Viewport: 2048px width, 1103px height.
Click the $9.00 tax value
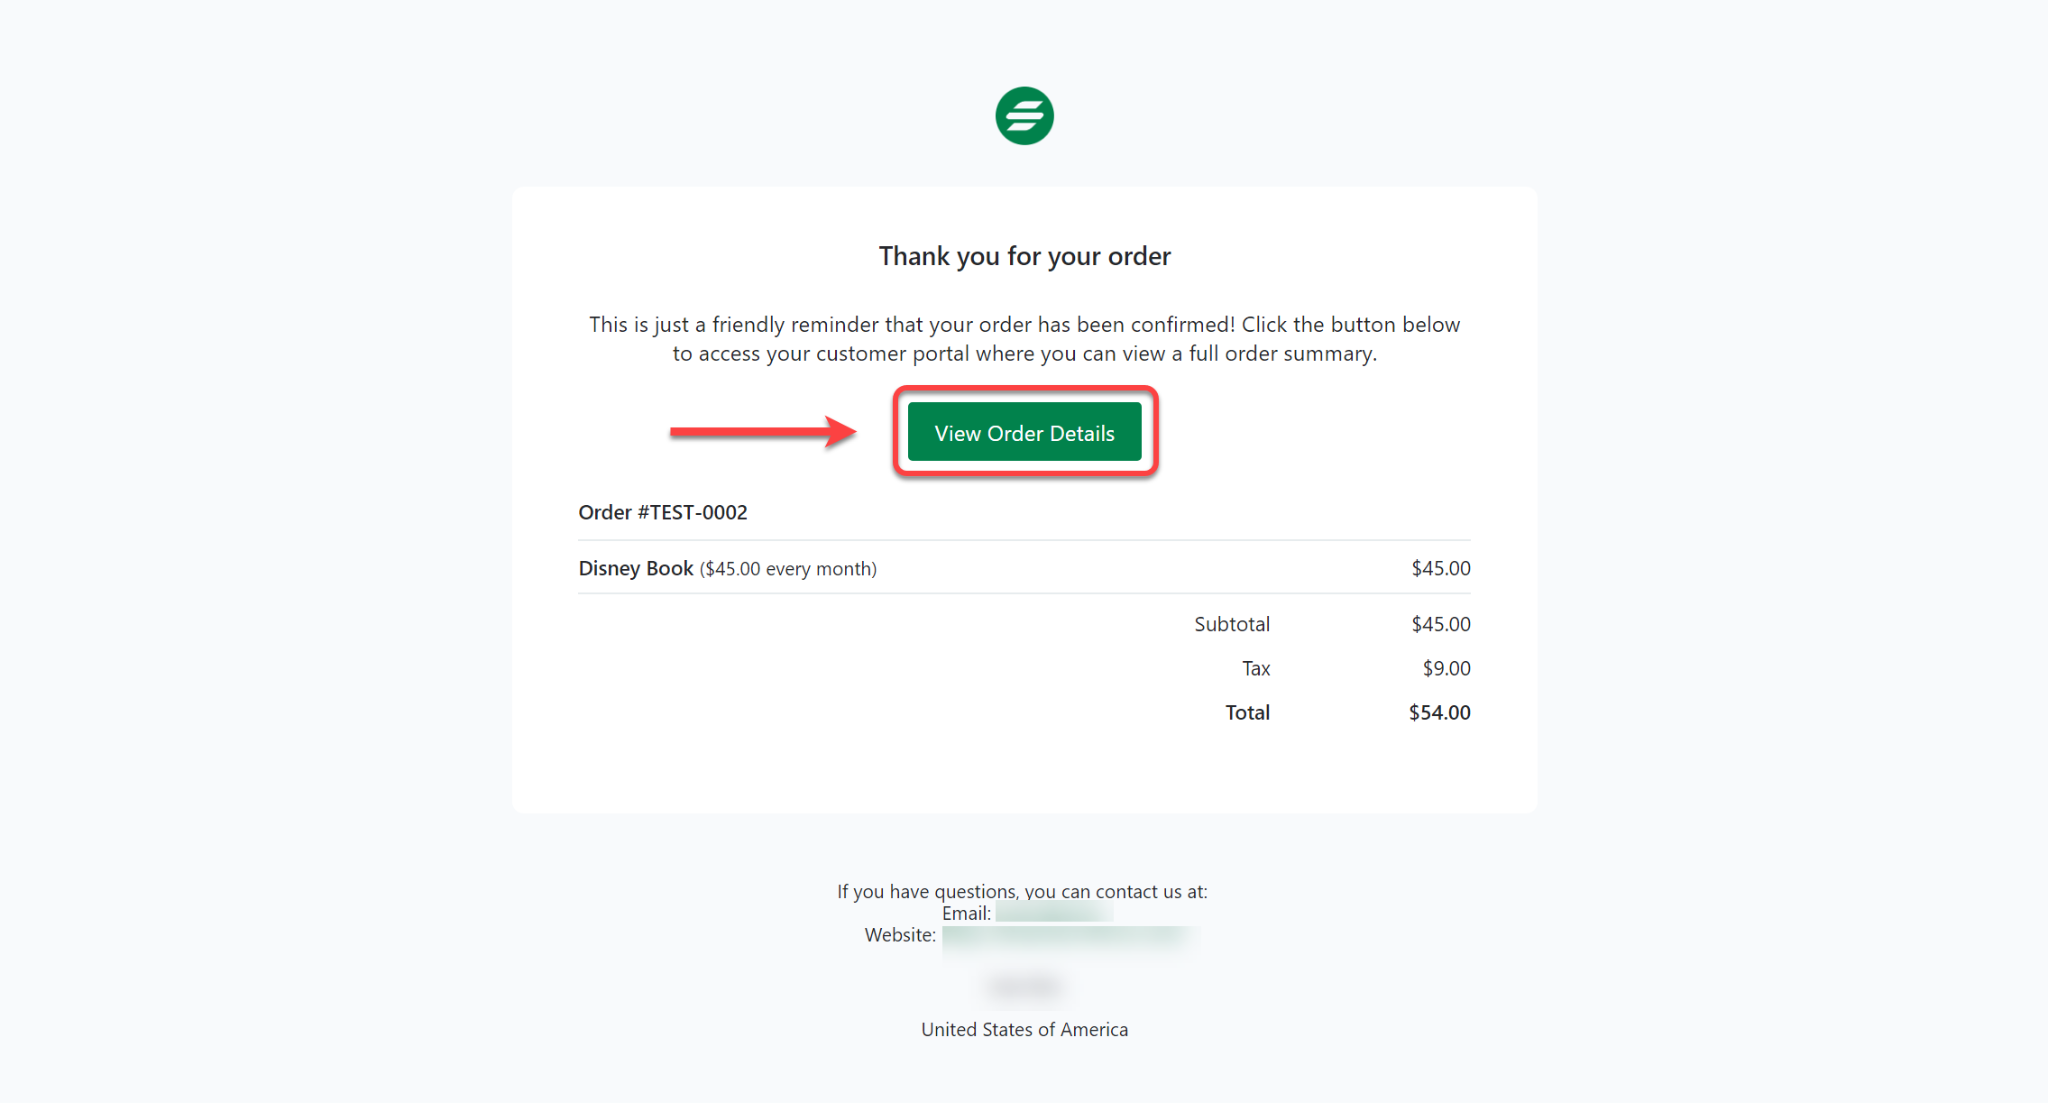click(x=1446, y=668)
